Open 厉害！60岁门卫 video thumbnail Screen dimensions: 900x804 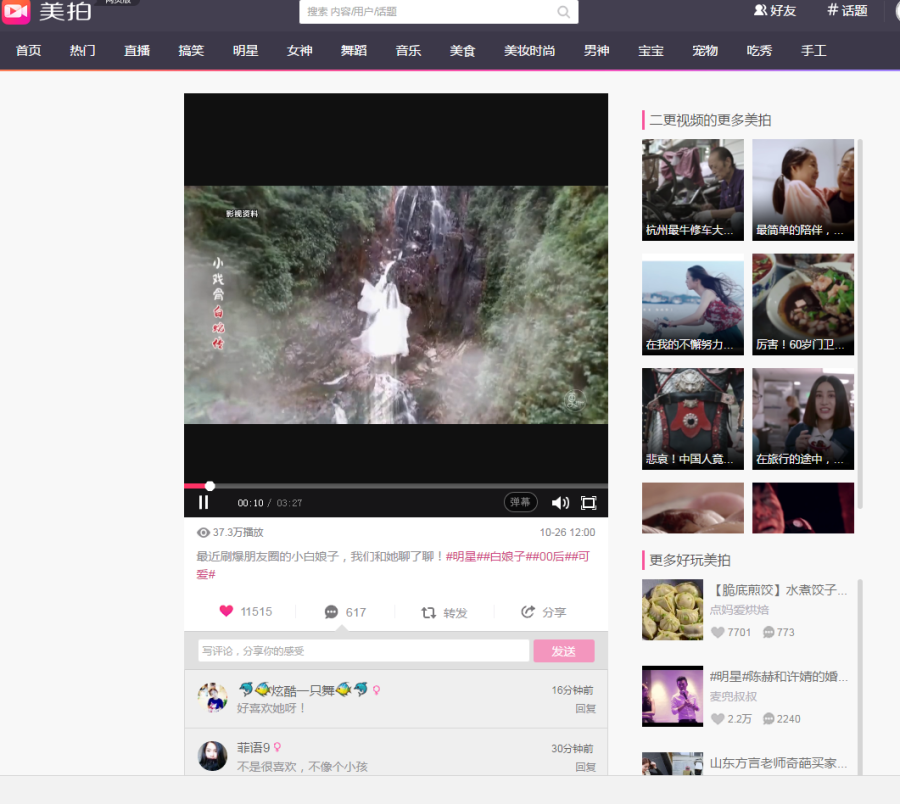[803, 304]
